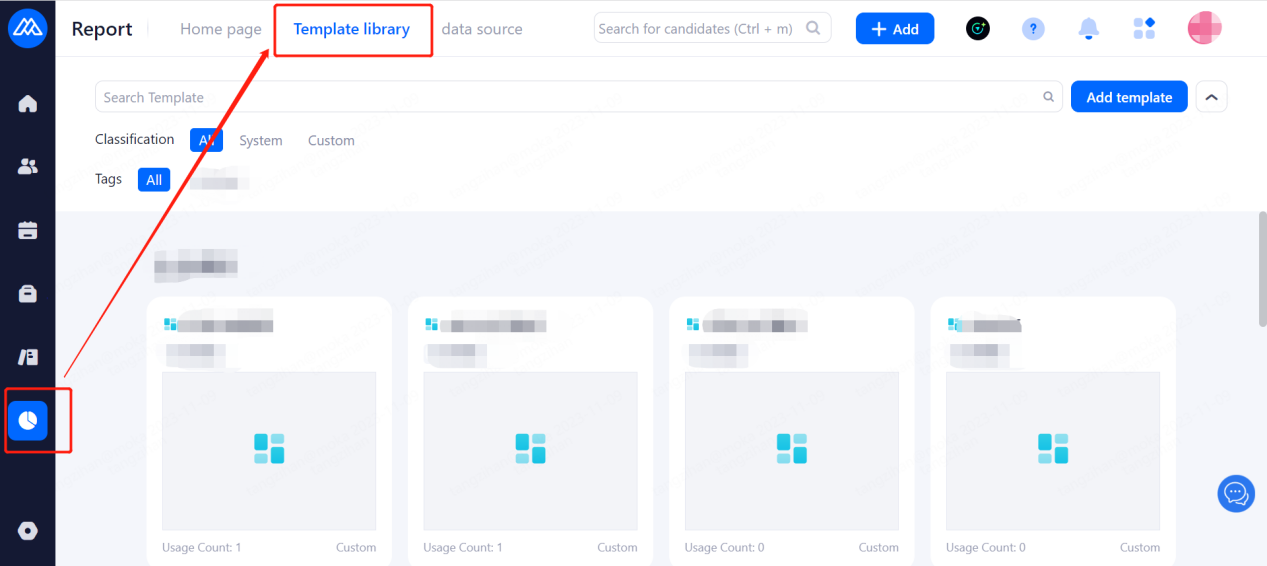Select the System classification filter

point(261,141)
